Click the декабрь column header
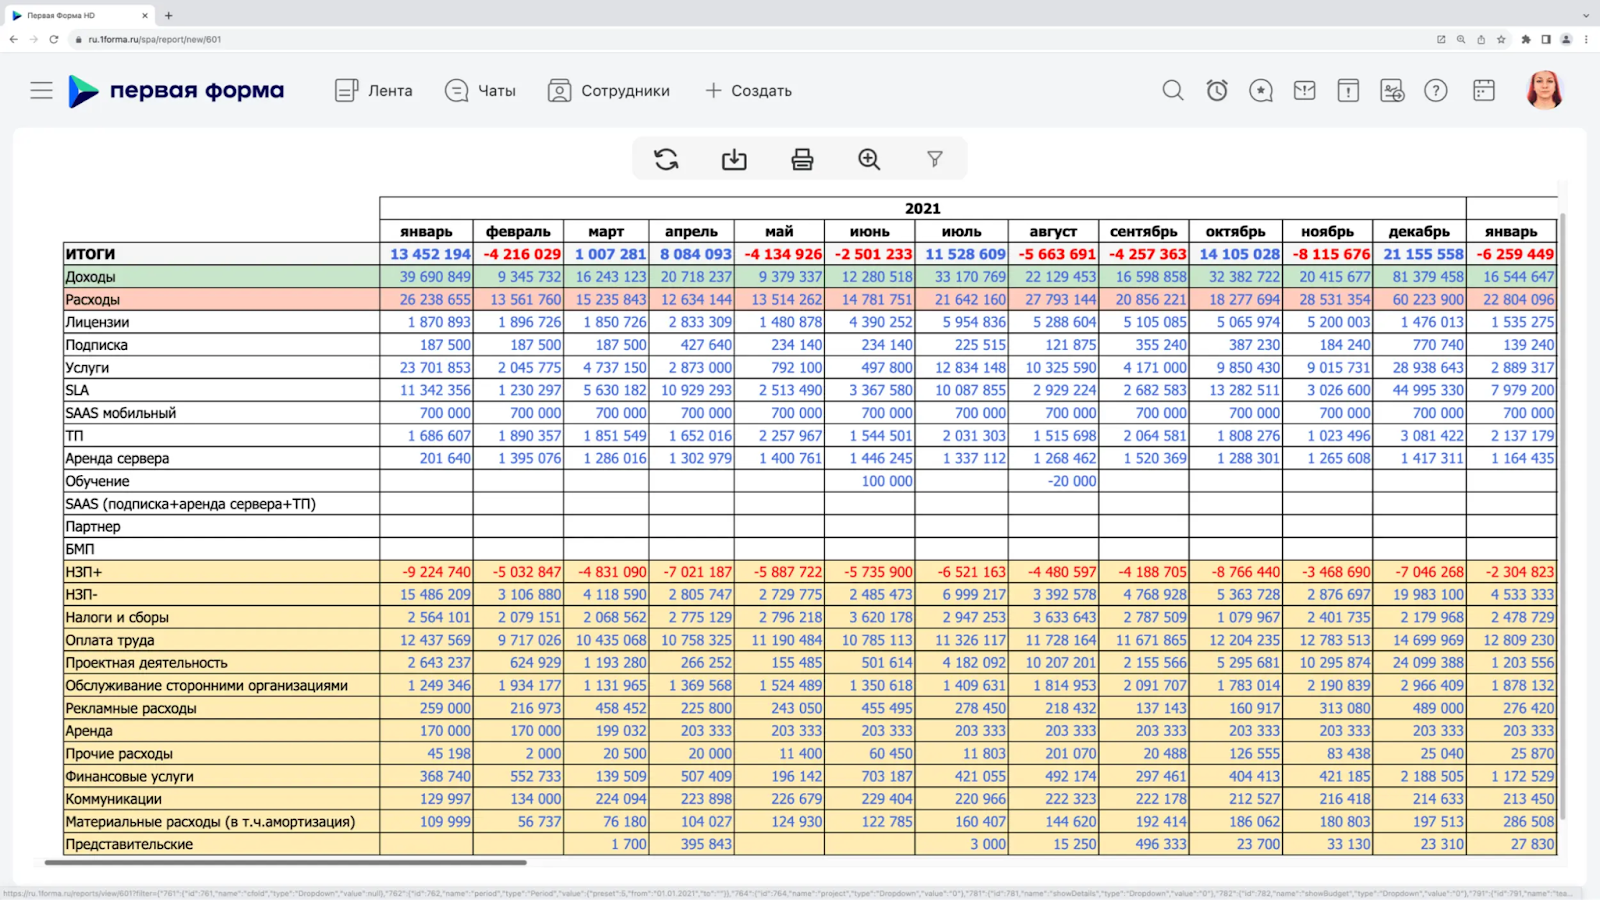This screenshot has width=1600, height=900. [x=1419, y=231]
